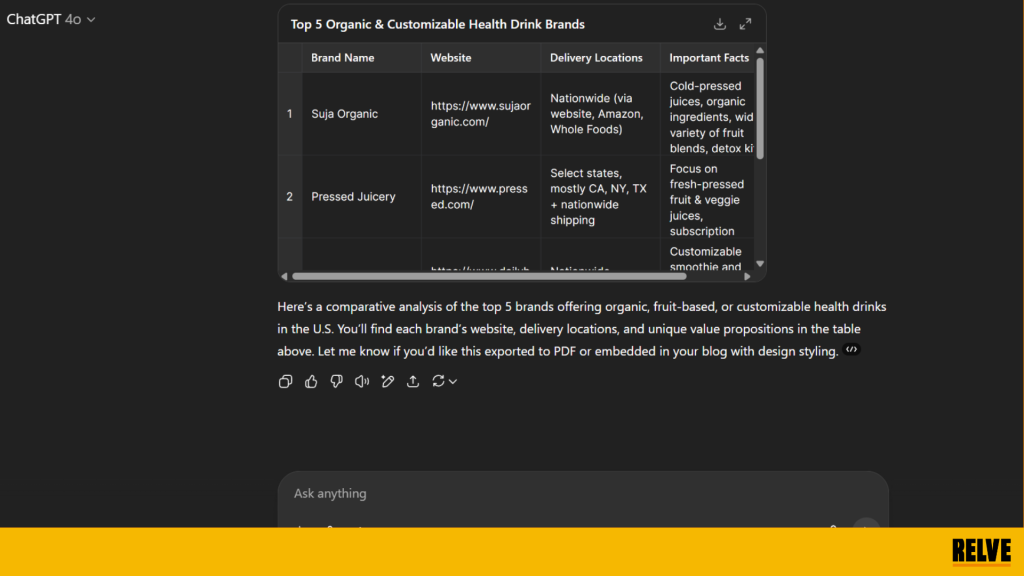
Task: Select row number 1 cell
Action: pos(290,114)
